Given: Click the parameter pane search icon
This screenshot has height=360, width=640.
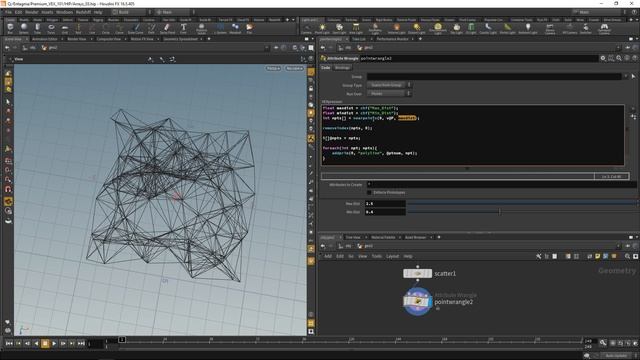Looking at the screenshot, I should 619,58.
